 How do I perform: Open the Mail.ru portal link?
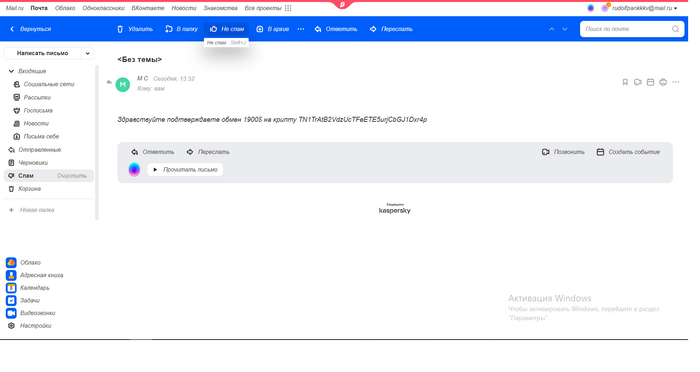click(x=15, y=8)
